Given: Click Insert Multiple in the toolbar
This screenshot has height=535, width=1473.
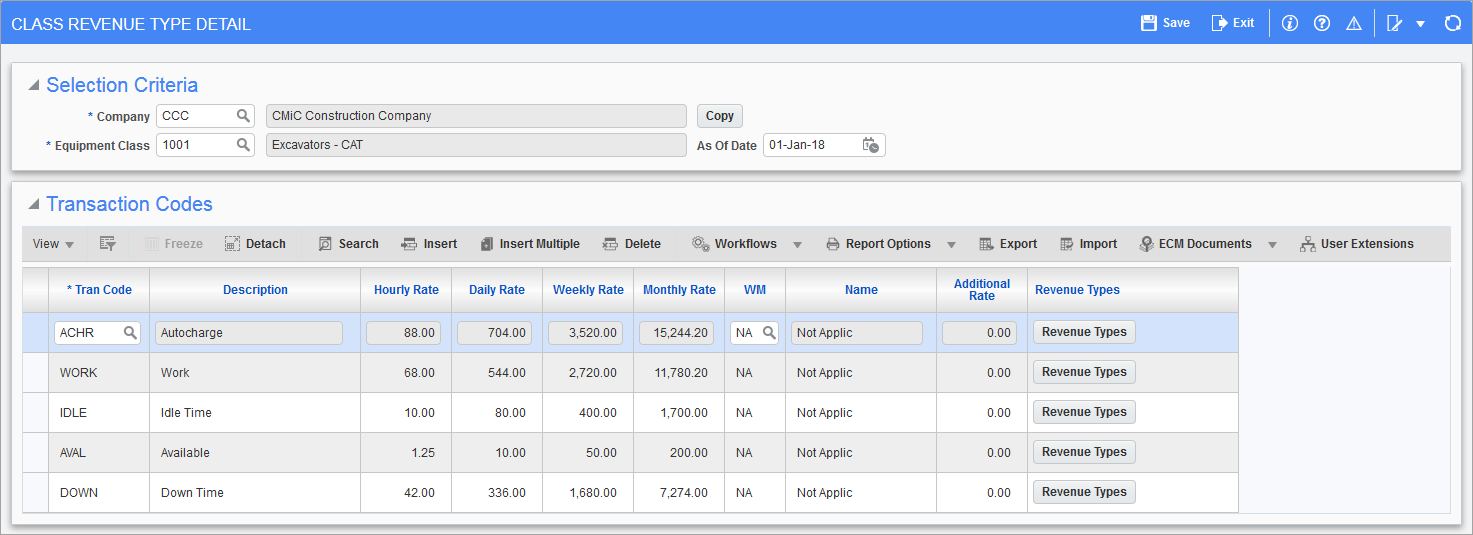Looking at the screenshot, I should pos(529,244).
